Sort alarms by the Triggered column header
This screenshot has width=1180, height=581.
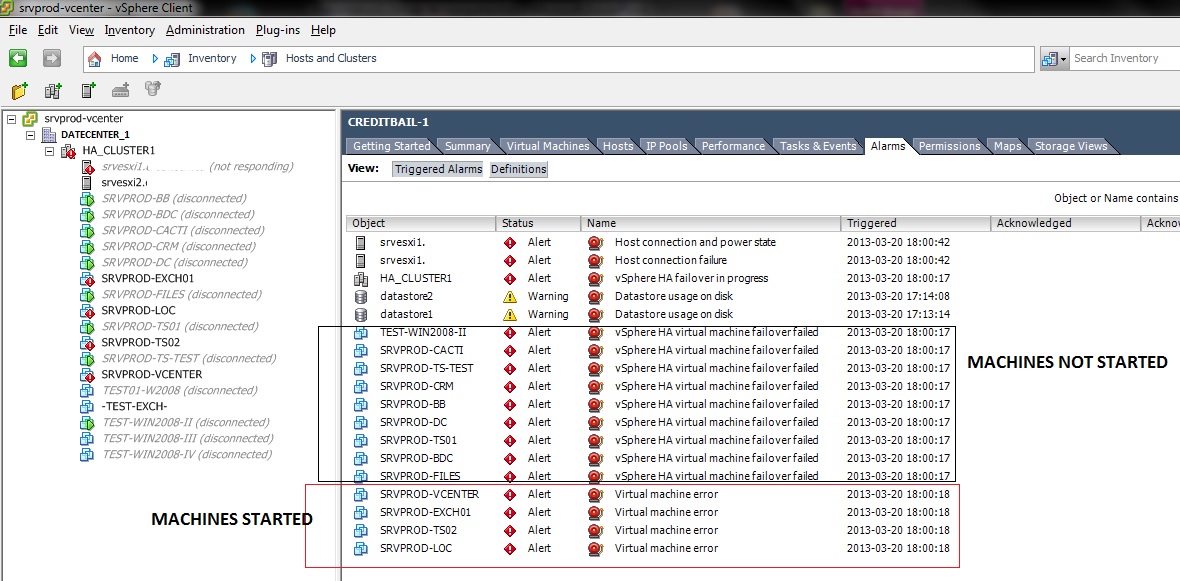[915, 224]
